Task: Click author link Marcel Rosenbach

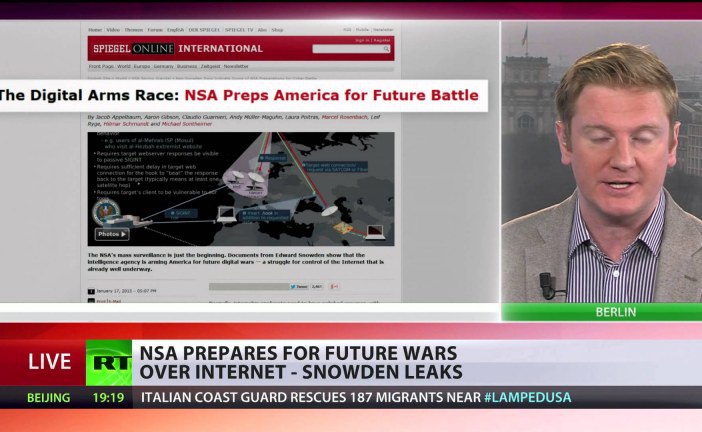Action: coord(344,117)
